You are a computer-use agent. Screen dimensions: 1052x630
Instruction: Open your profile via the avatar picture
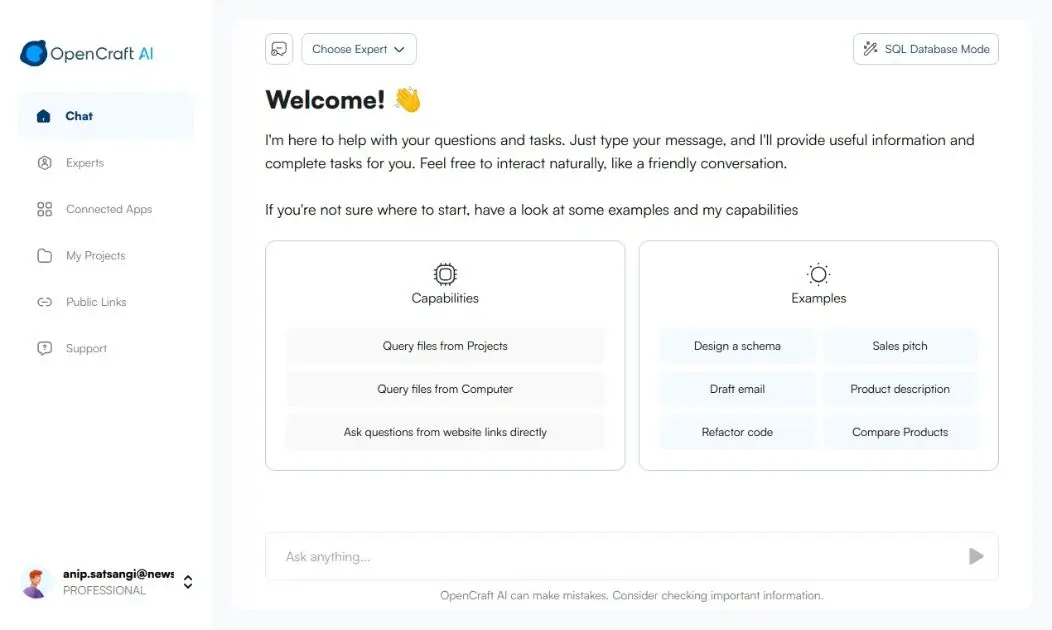[x=37, y=581]
